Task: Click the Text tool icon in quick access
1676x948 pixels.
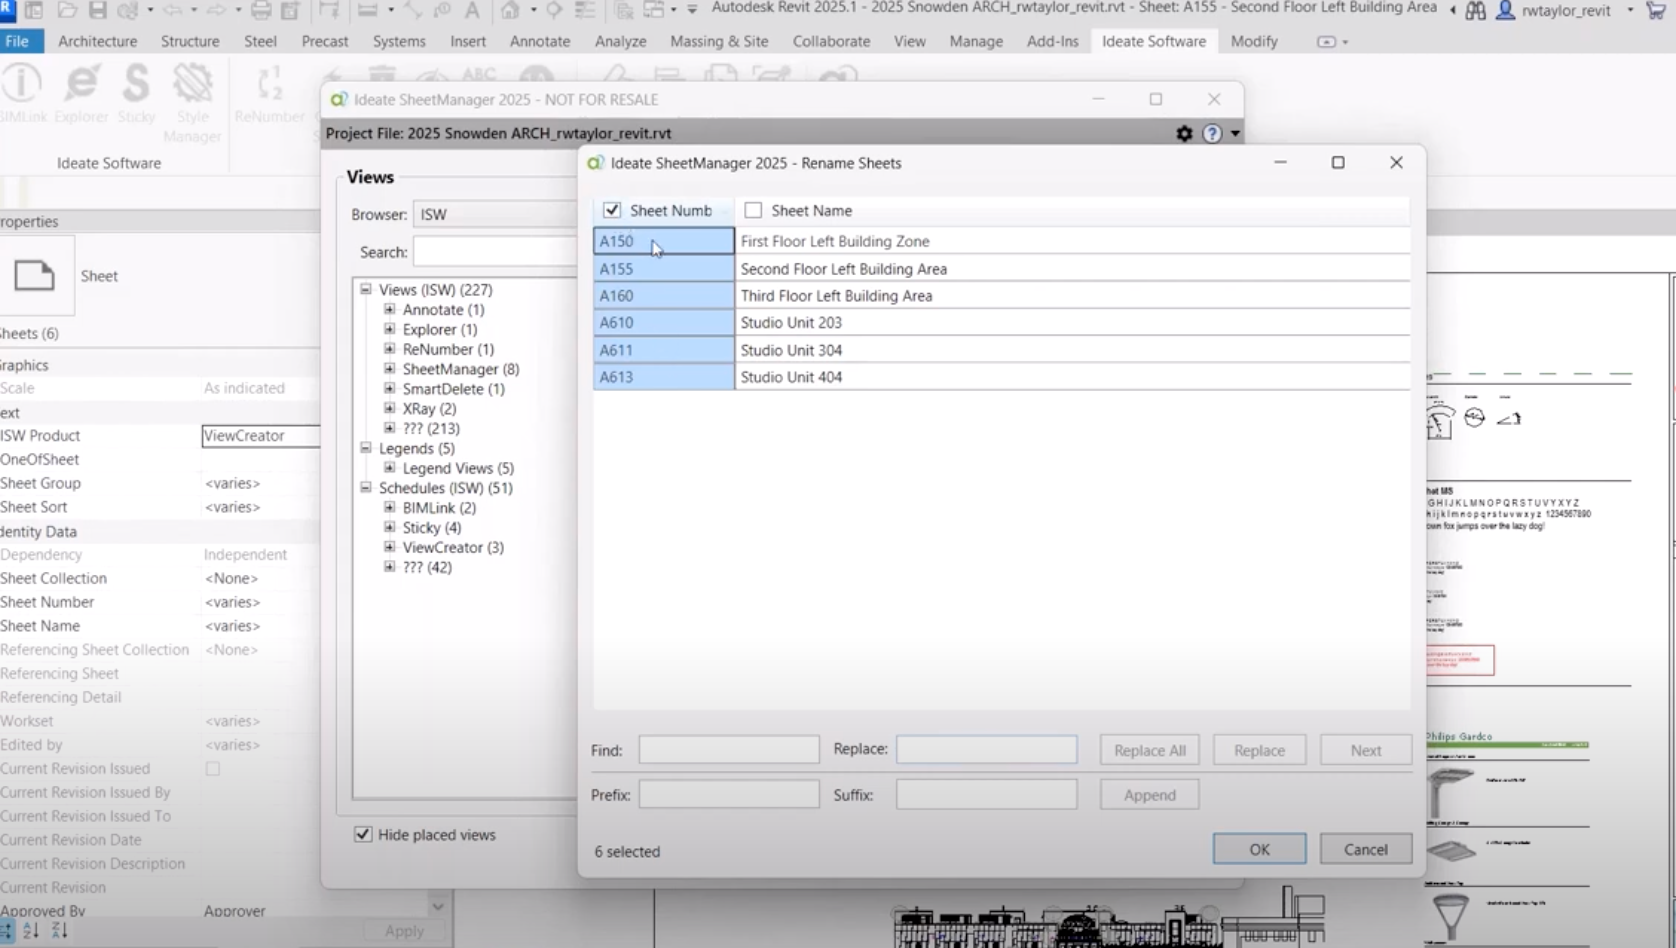Action: (472, 10)
